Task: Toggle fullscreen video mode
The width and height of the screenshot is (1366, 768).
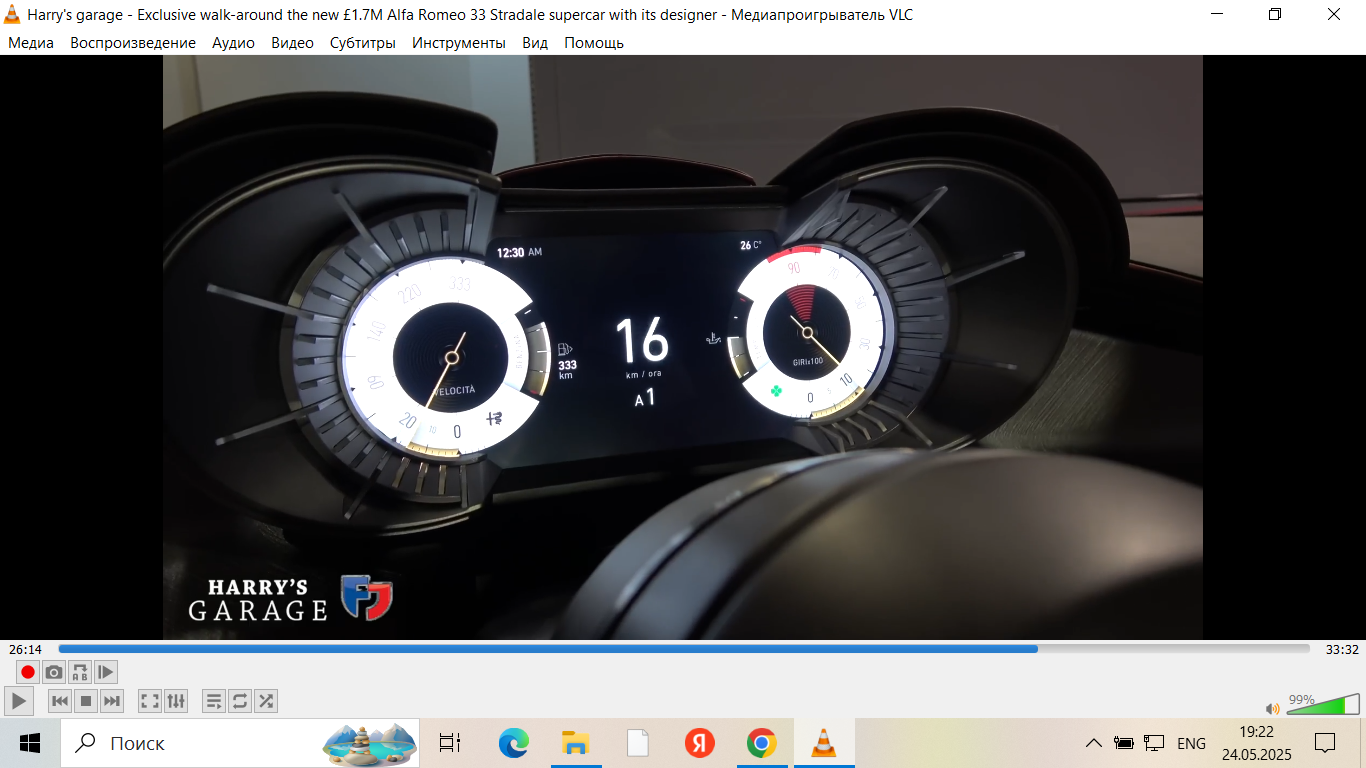Action: pyautogui.click(x=150, y=701)
